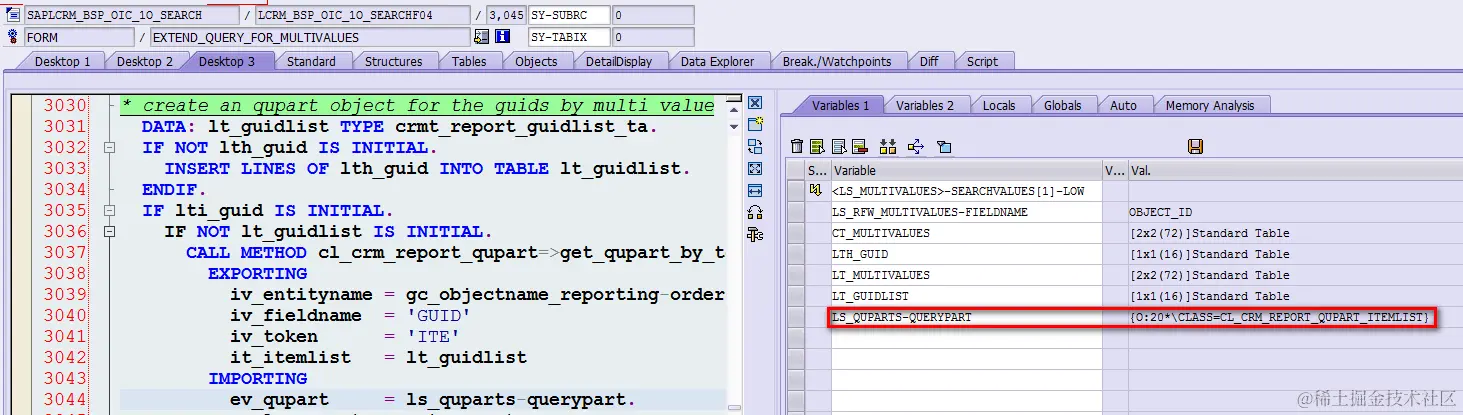
Task: Click the full screen tool icon
Action: coord(755,168)
